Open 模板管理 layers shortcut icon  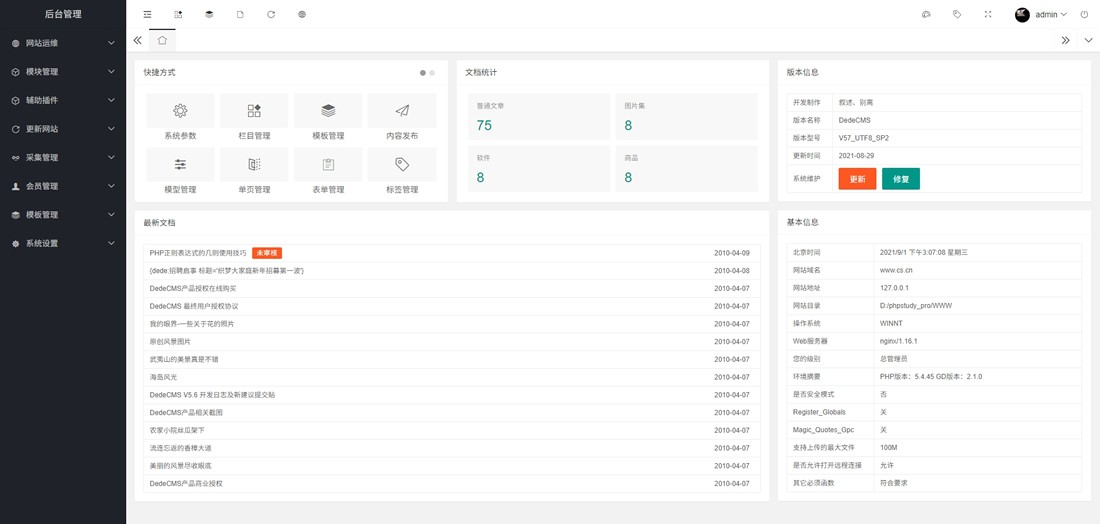(x=328, y=111)
